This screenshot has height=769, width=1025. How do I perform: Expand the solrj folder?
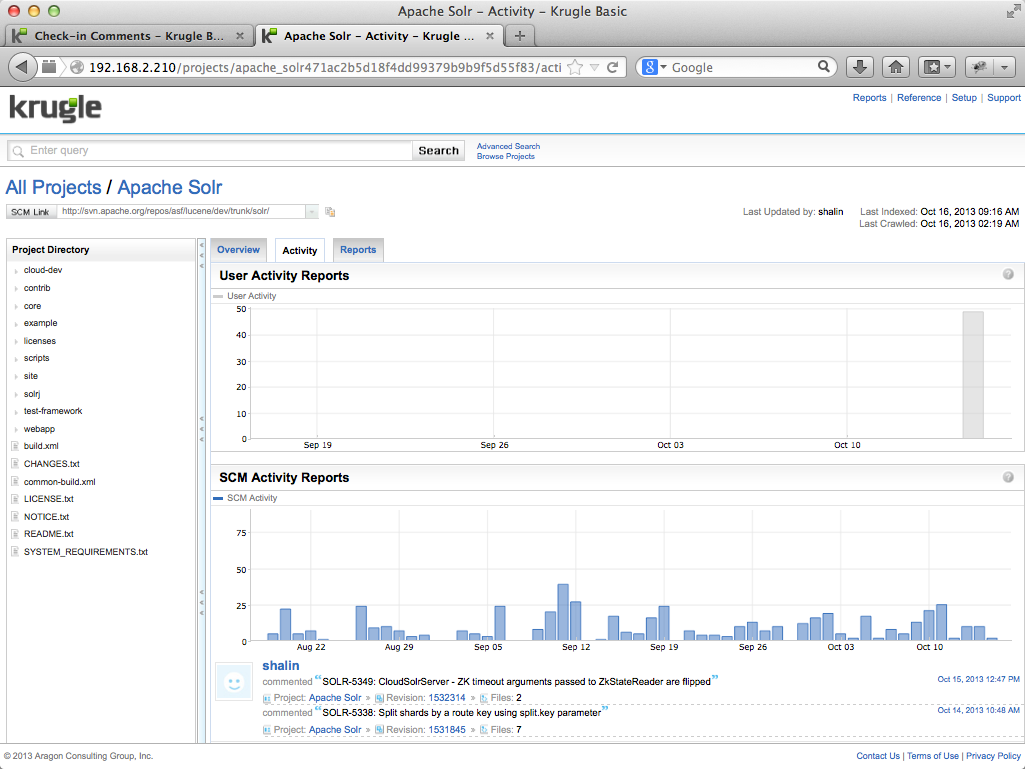pos(16,394)
